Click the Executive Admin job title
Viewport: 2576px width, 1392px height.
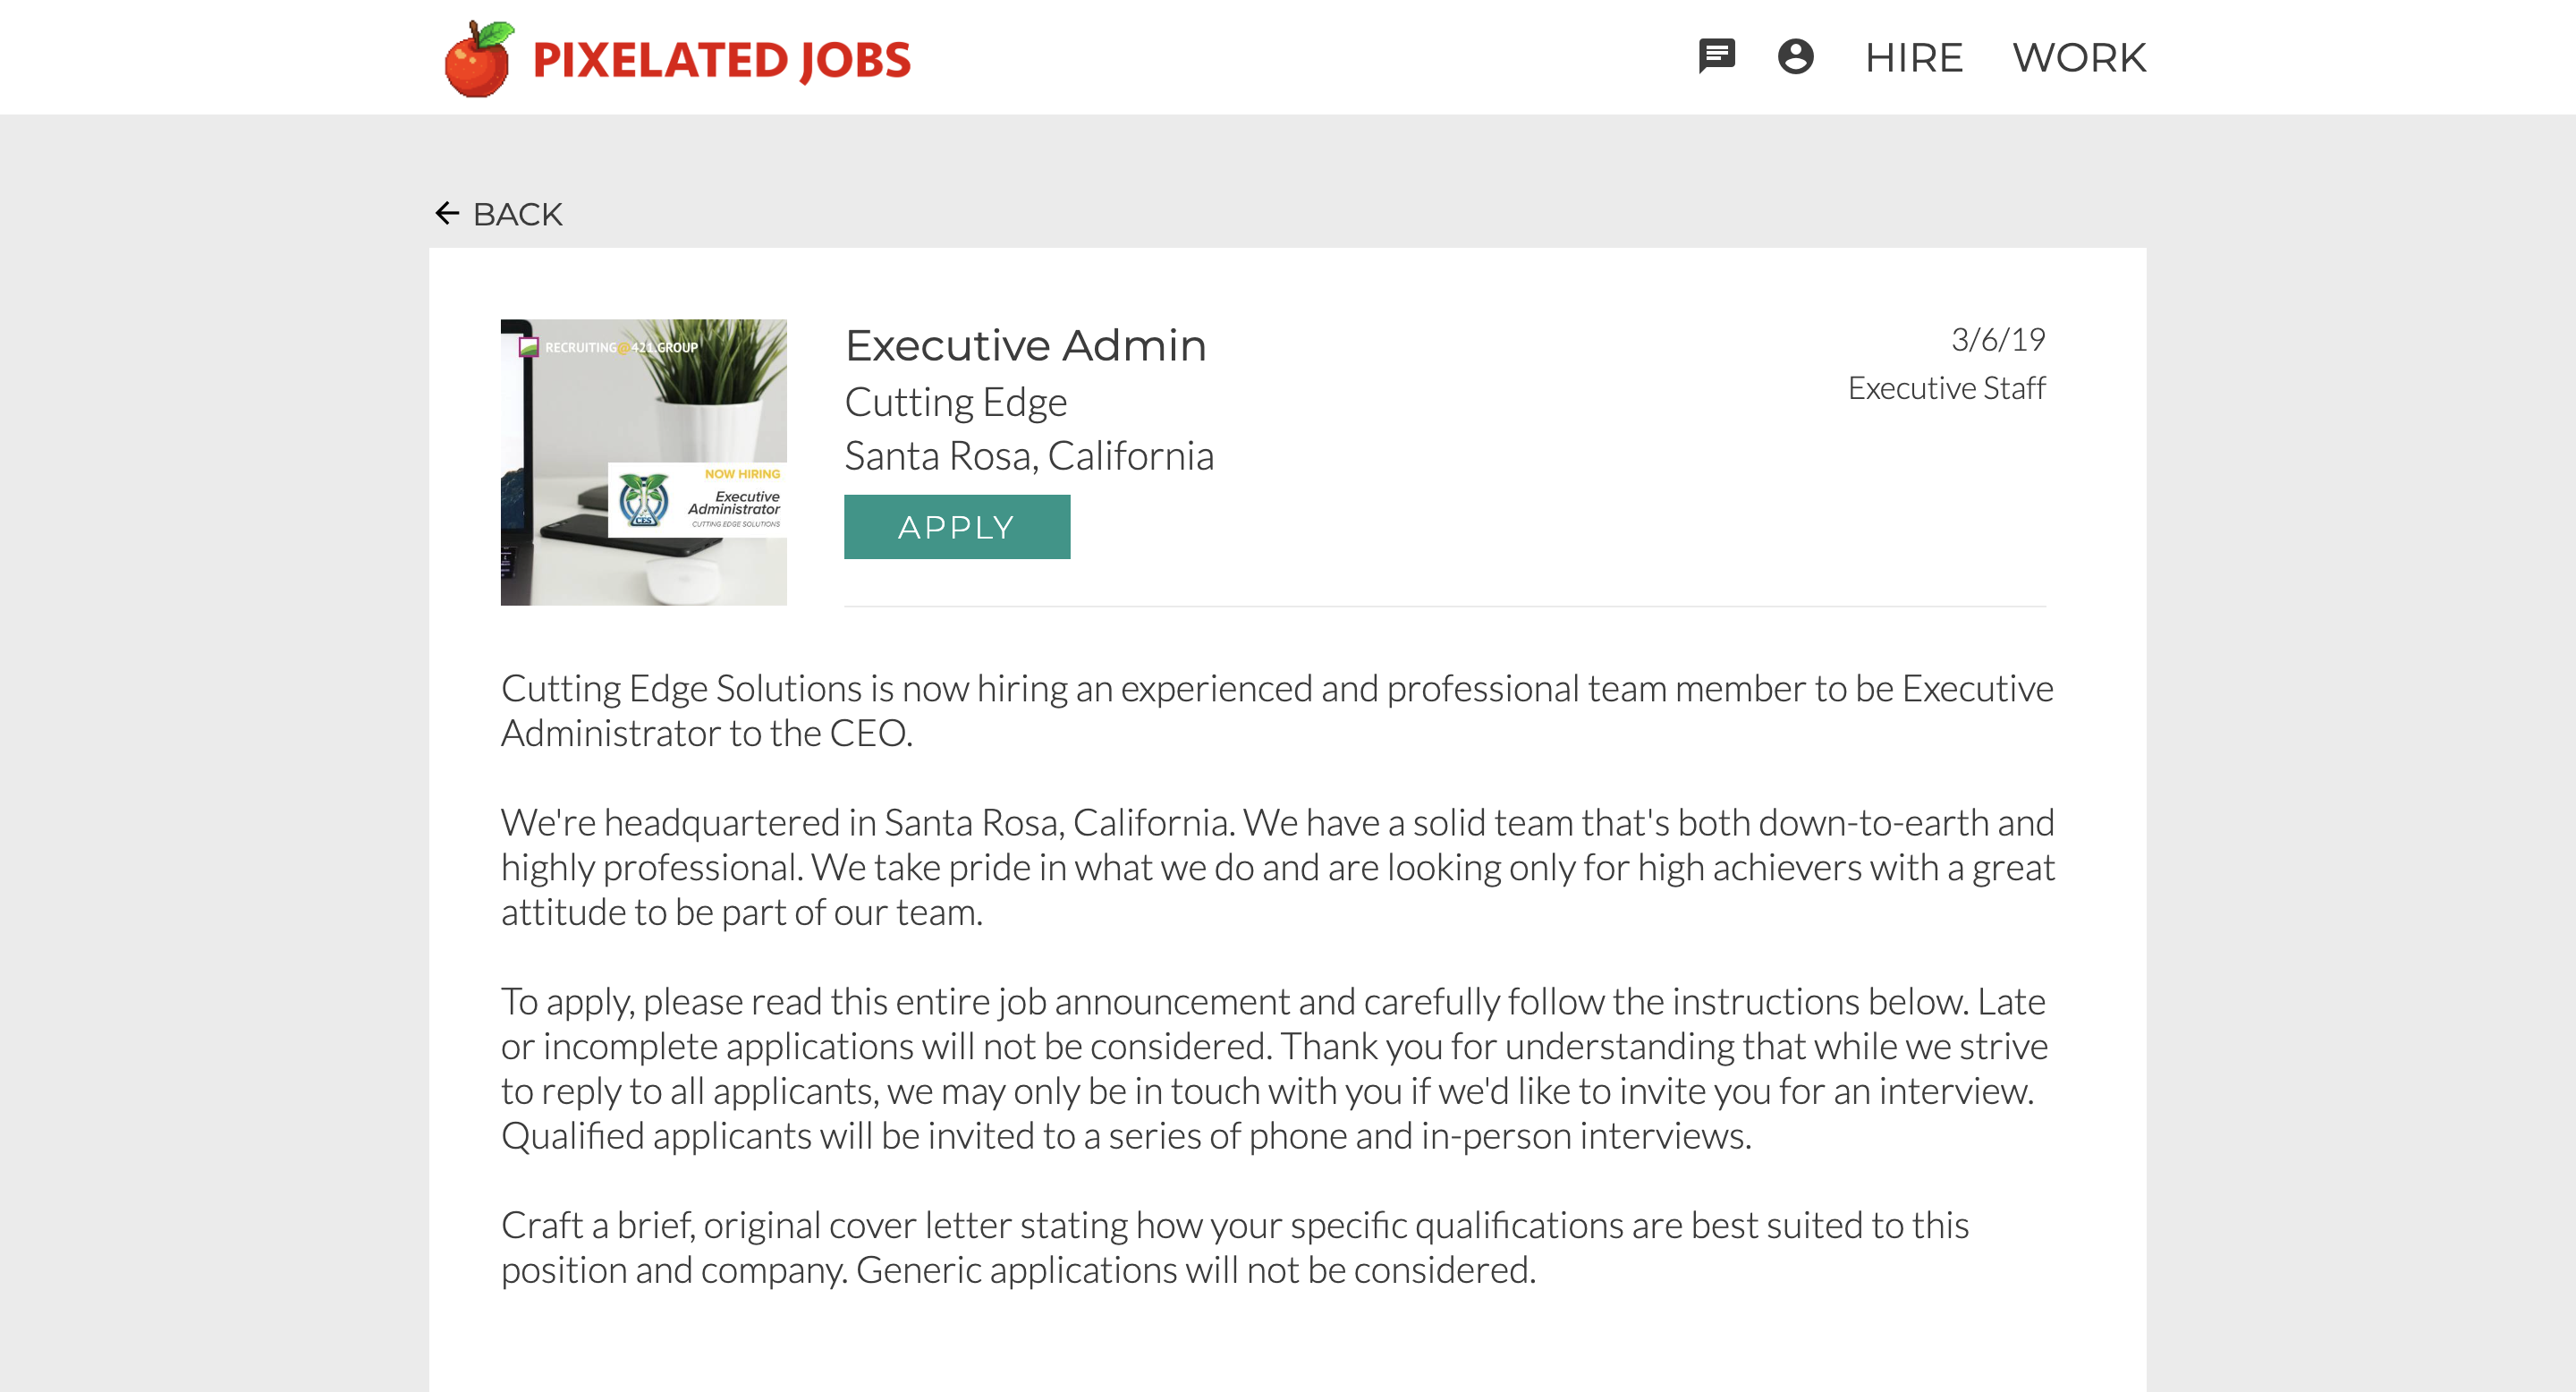(1025, 346)
